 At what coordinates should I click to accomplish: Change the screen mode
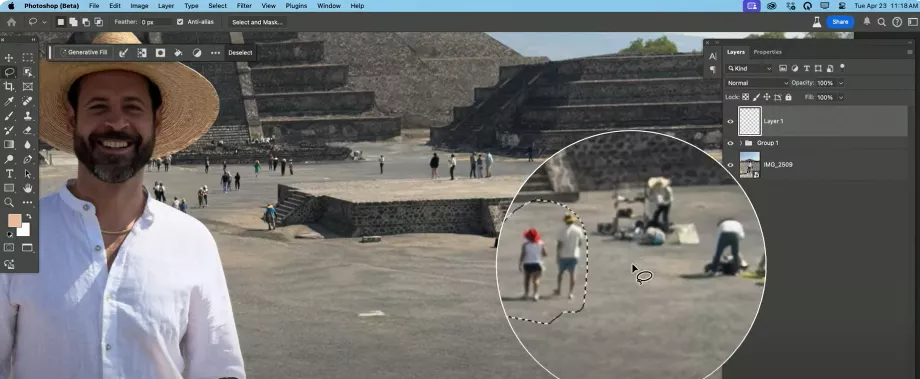[x=28, y=248]
